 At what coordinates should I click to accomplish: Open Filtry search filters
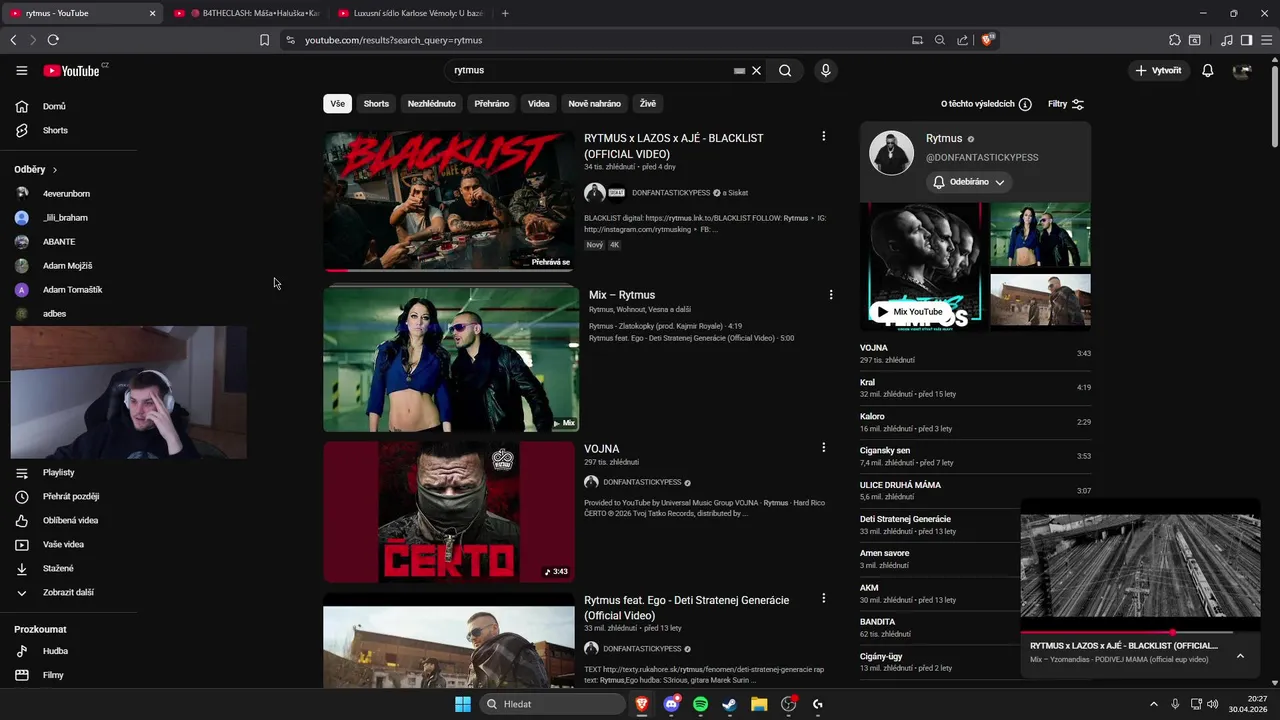click(1066, 104)
